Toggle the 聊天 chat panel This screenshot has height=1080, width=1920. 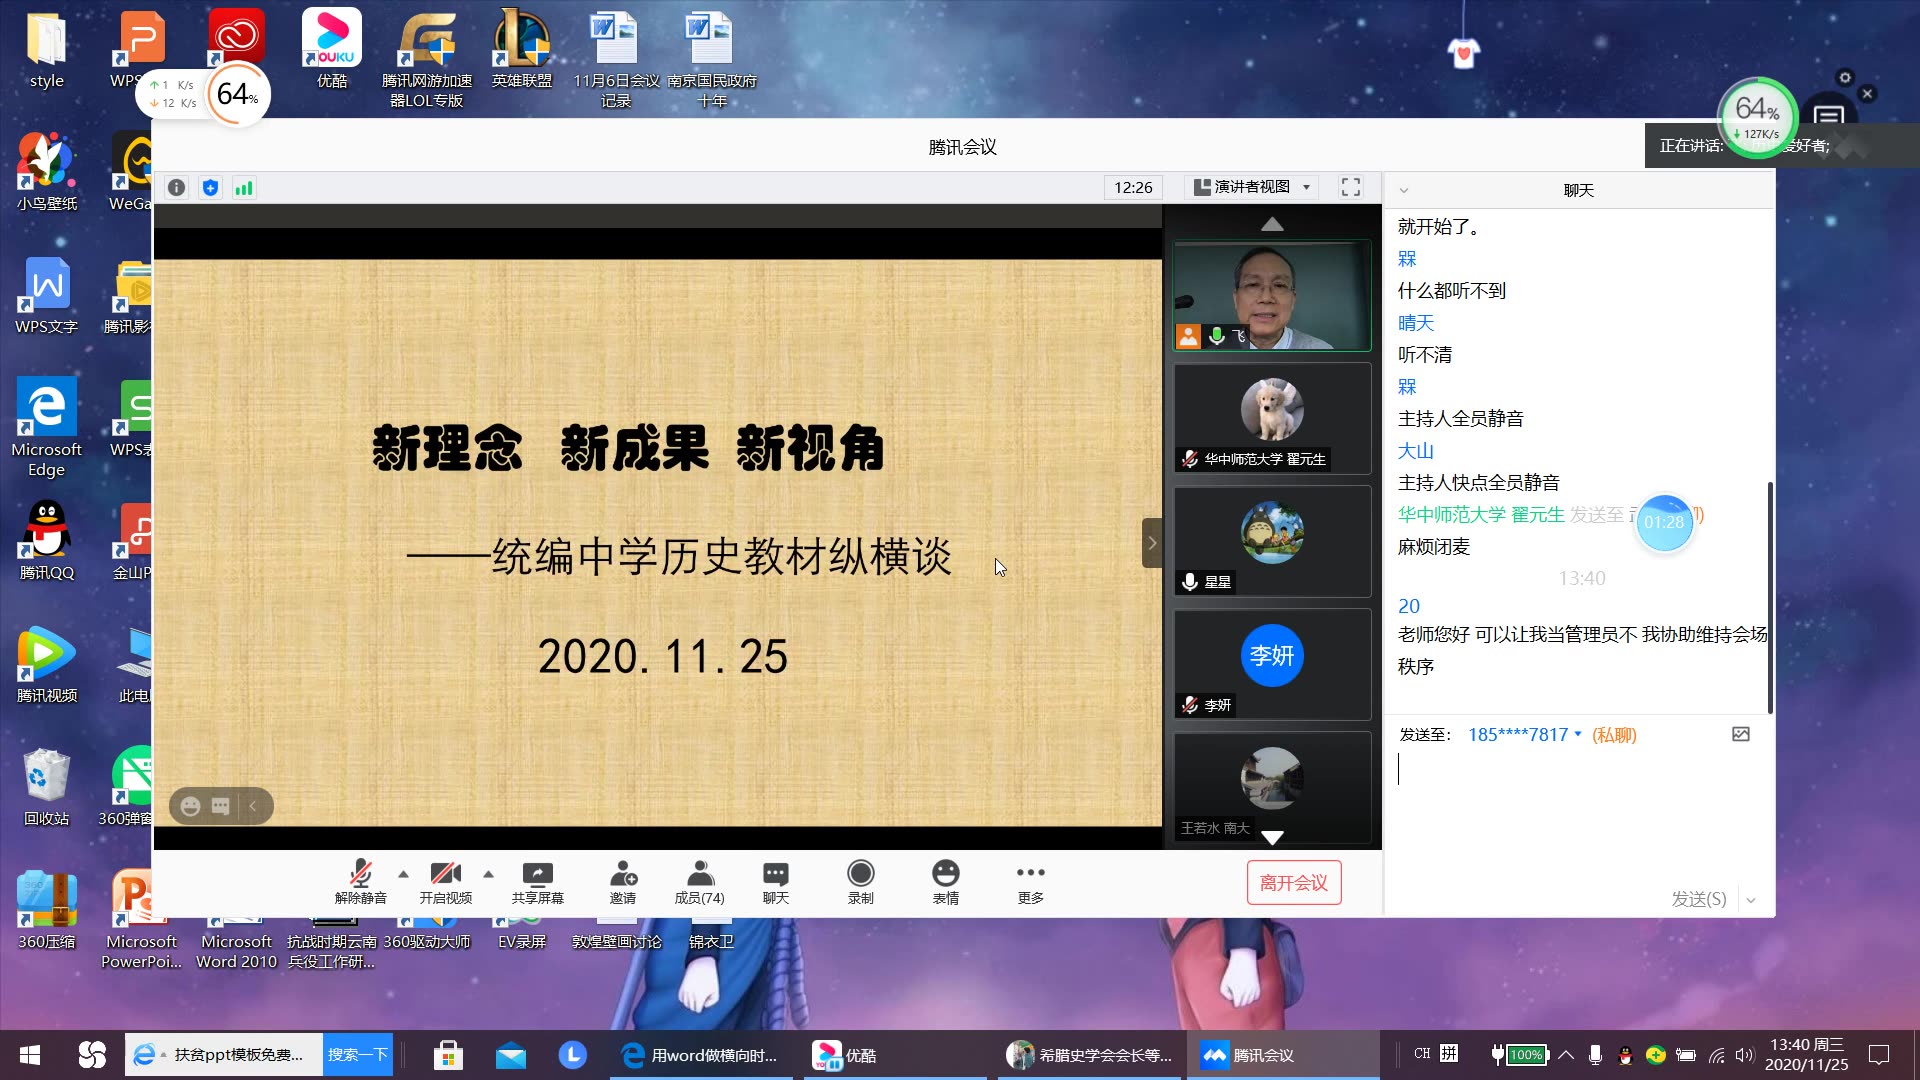point(776,882)
